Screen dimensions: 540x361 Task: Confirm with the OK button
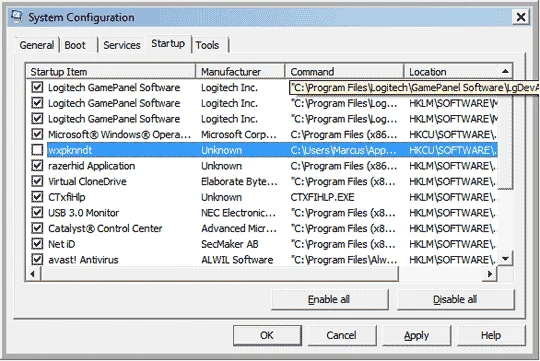[x=267, y=335]
